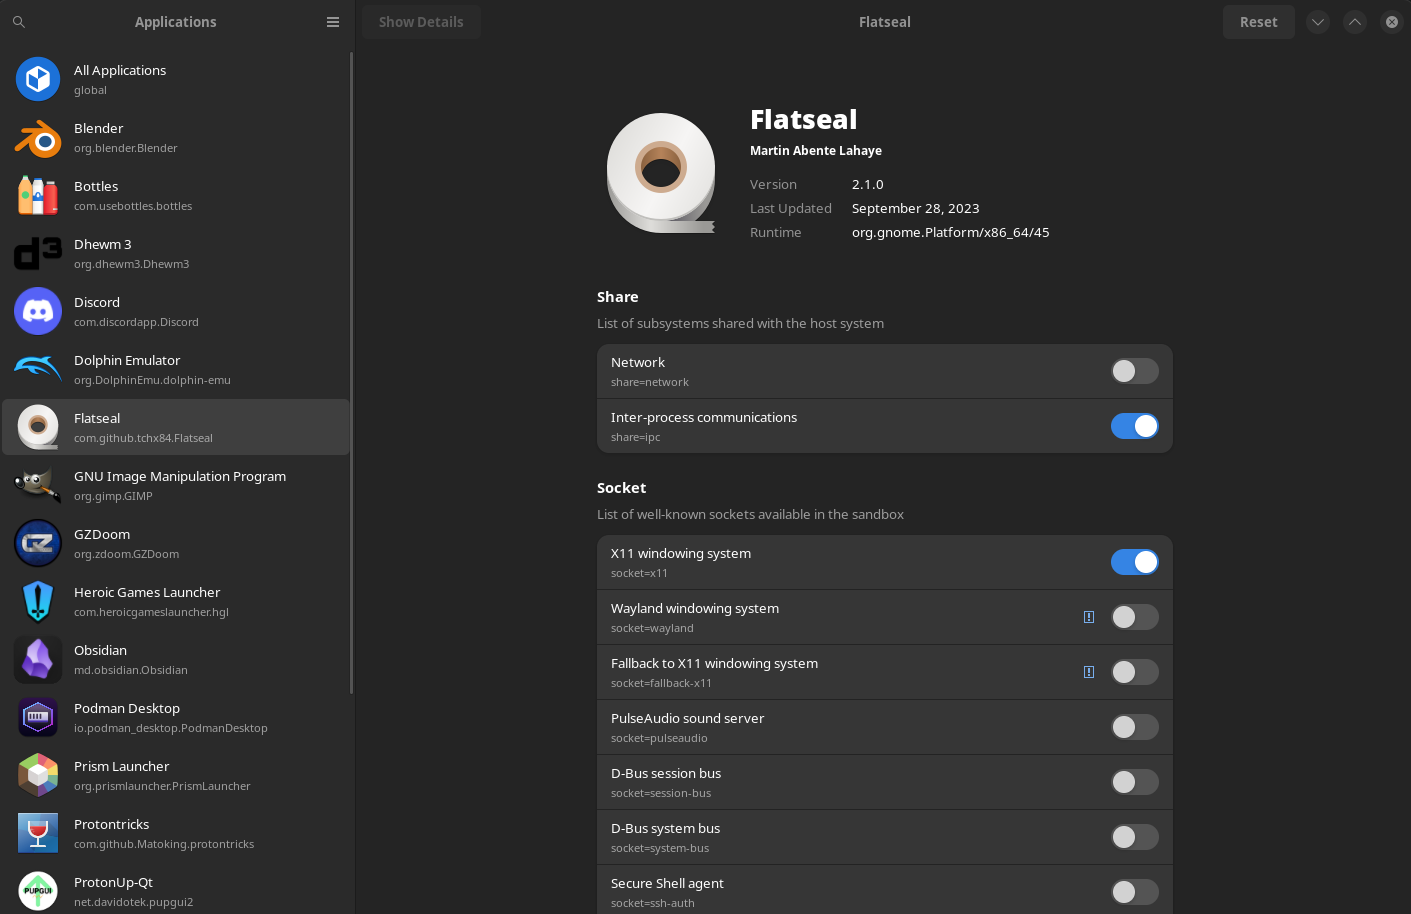Click the Socket section heading

(622, 488)
